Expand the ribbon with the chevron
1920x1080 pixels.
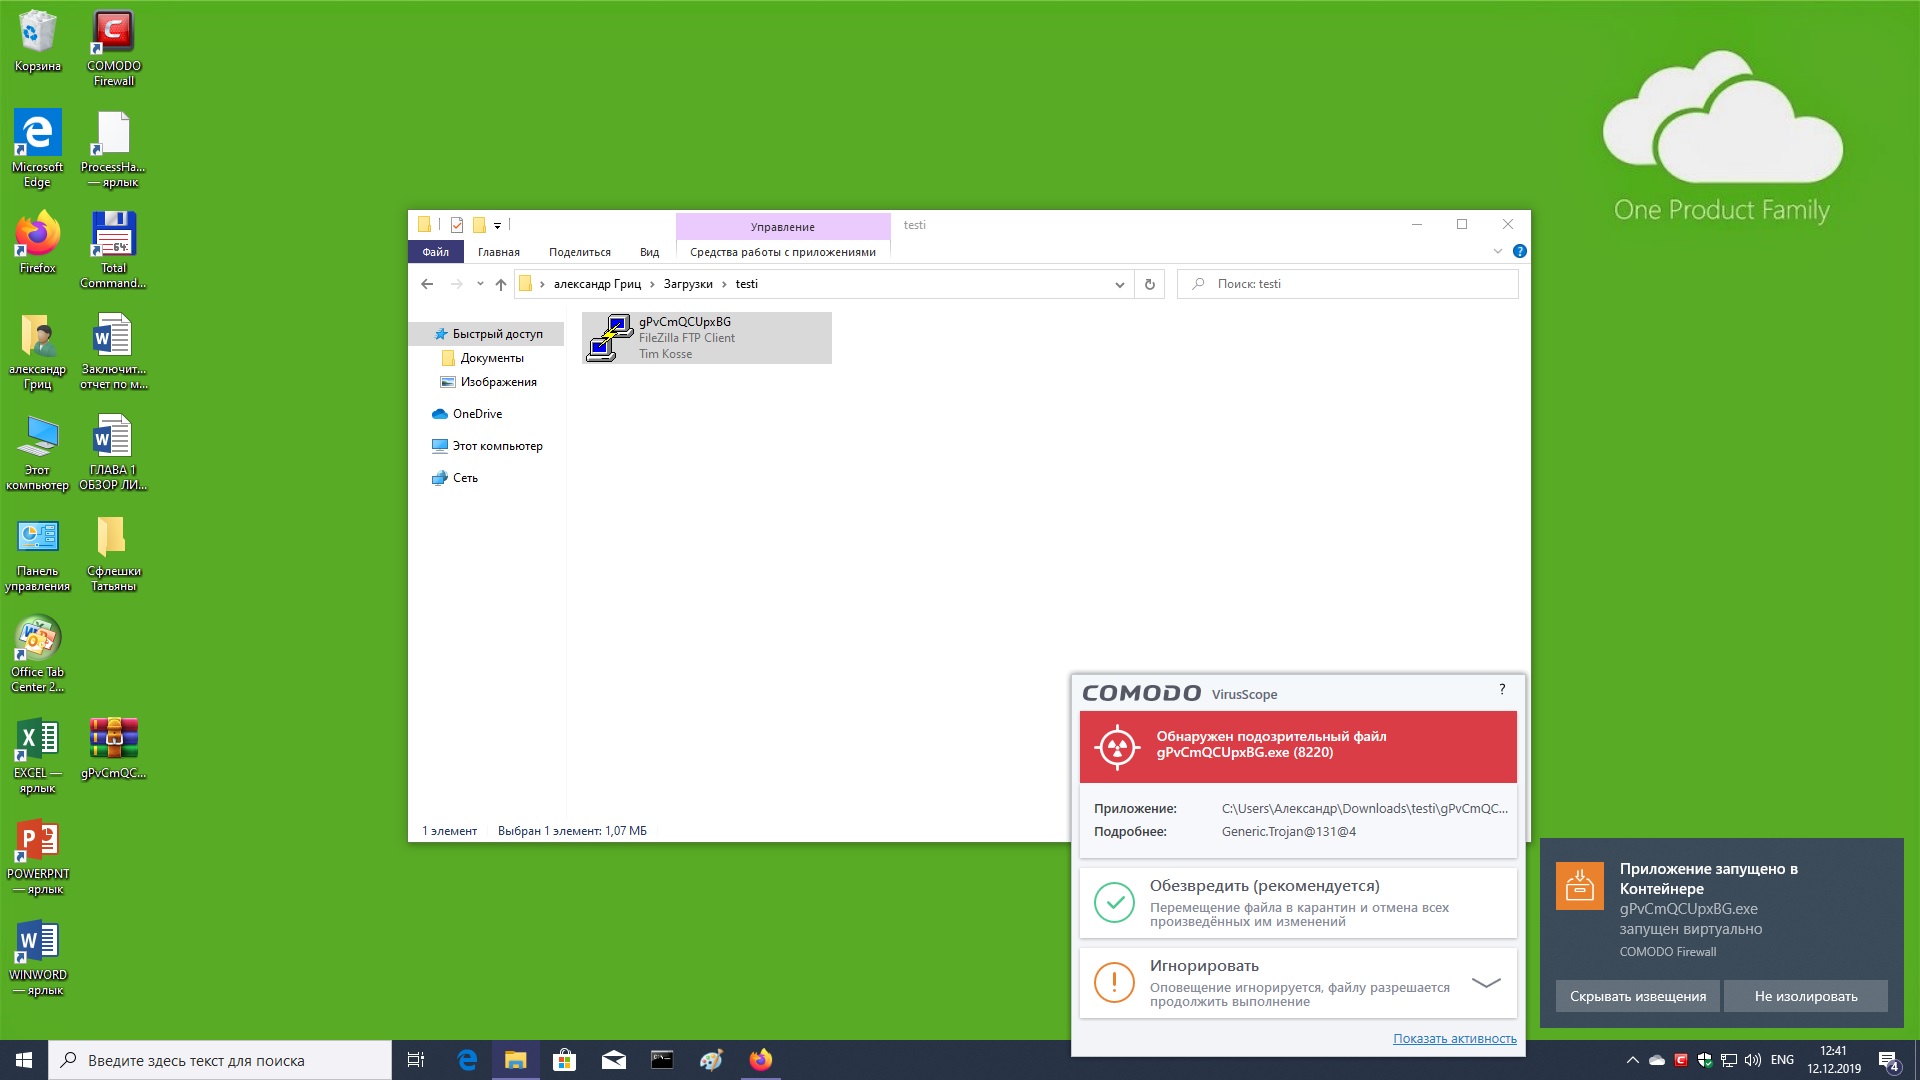pyautogui.click(x=1497, y=251)
